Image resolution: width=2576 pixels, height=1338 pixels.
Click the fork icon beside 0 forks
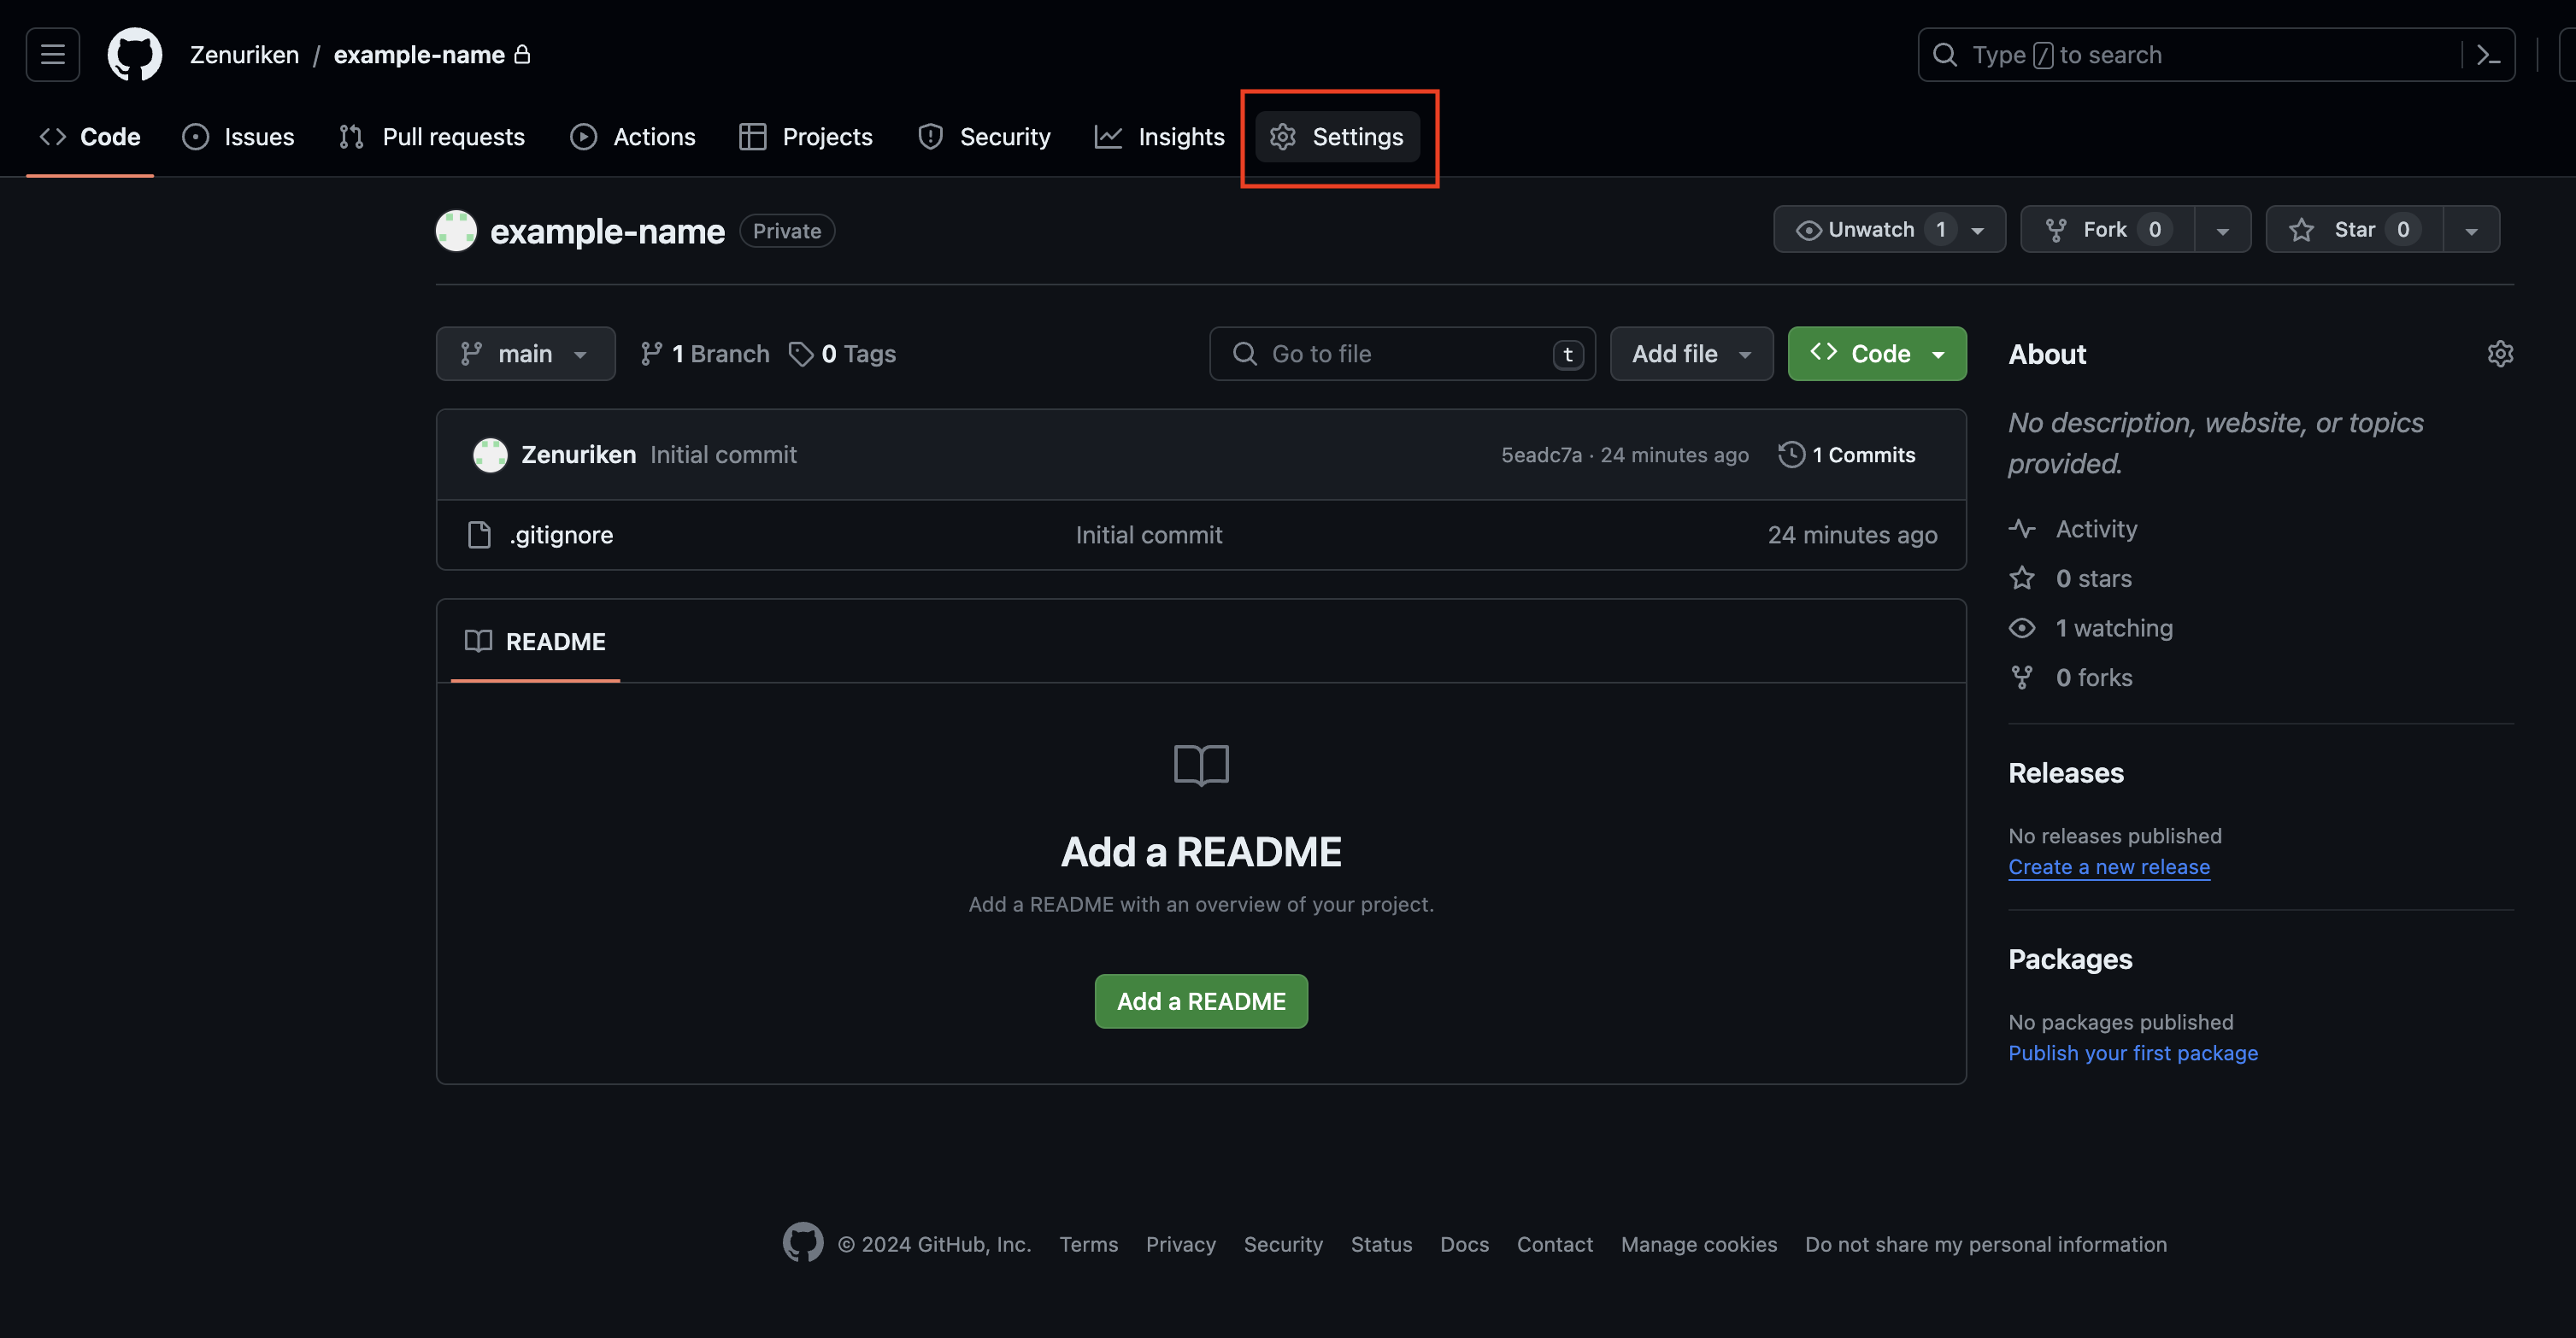2022,678
